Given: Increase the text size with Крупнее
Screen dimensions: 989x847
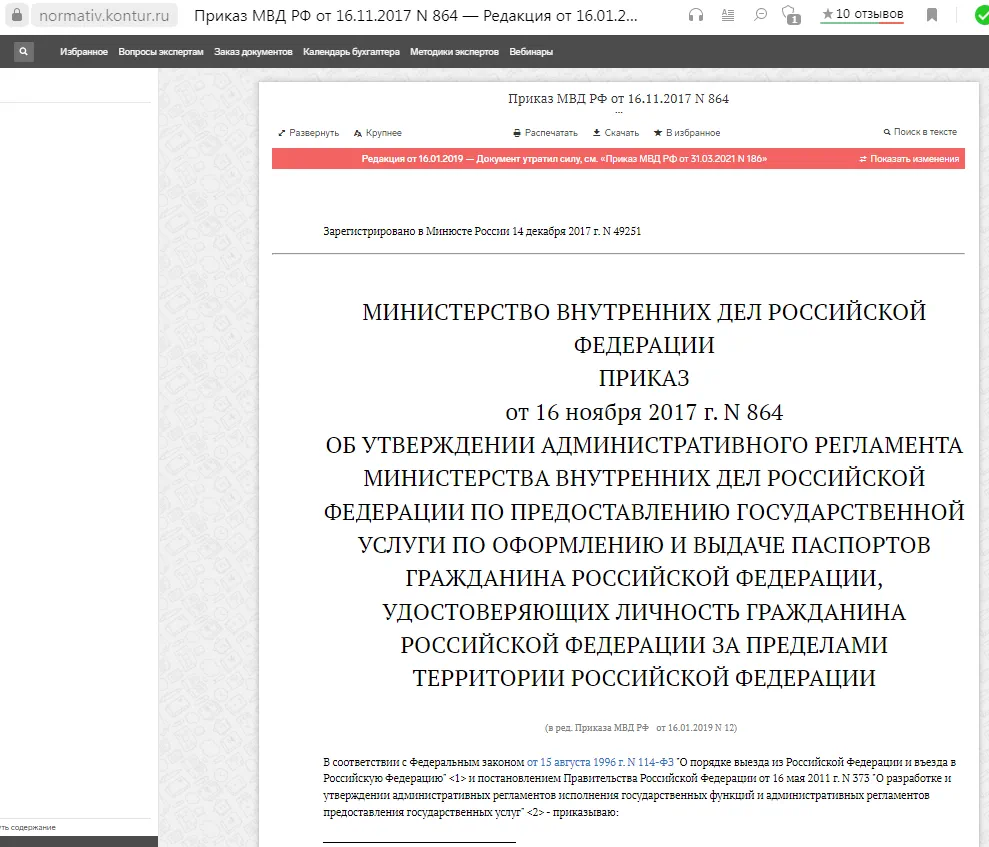Looking at the screenshot, I should 378,133.
